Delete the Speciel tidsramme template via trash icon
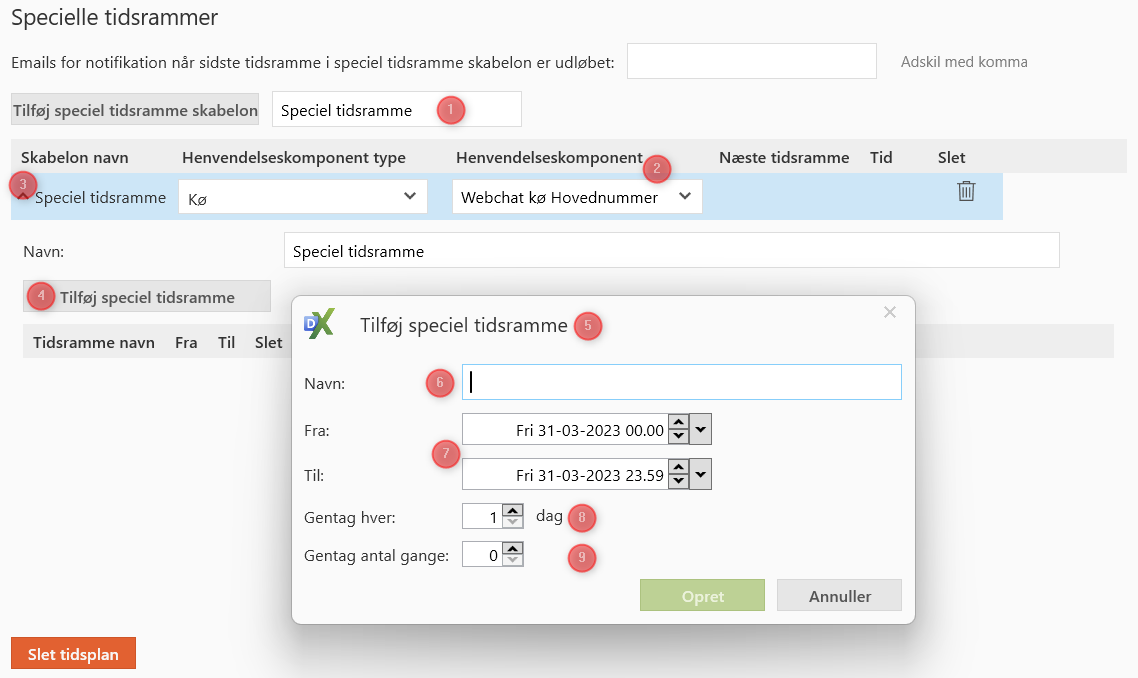This screenshot has width=1138, height=678. pyautogui.click(x=965, y=192)
